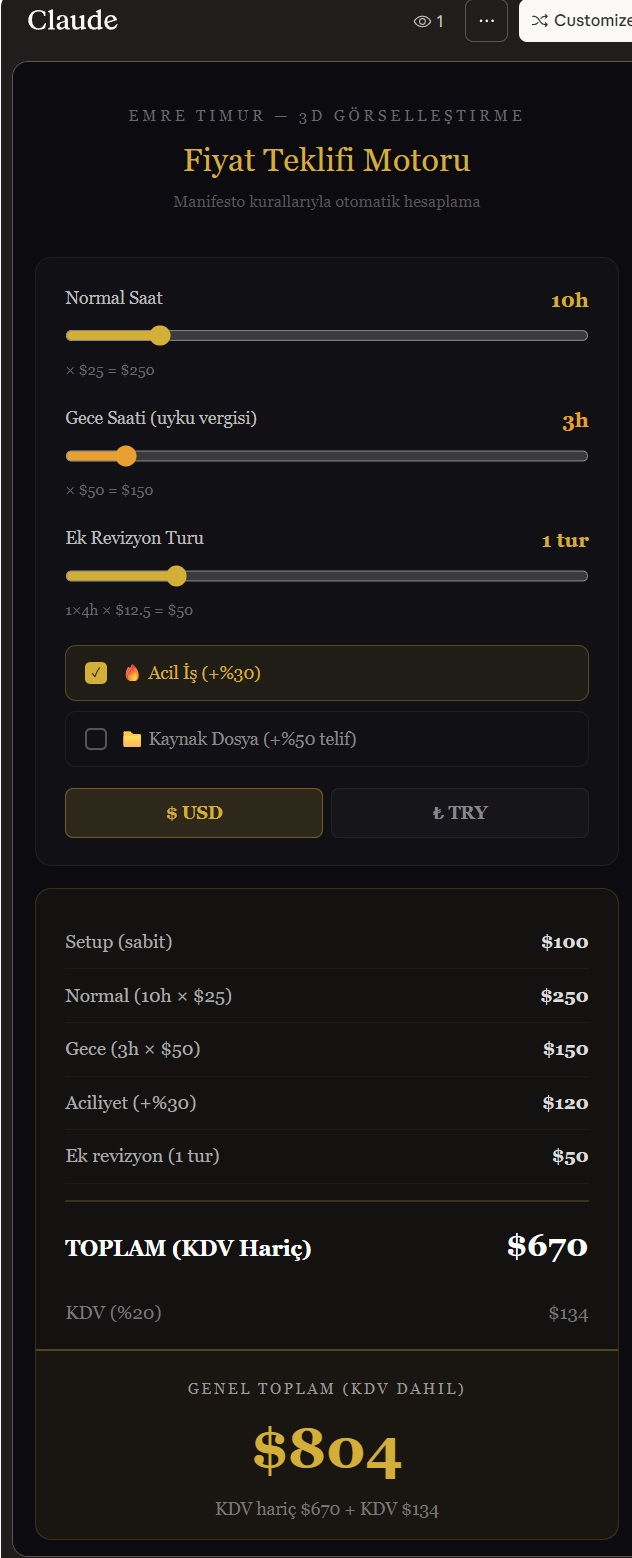Click the Ek Revizyon Turu slider handle

pyautogui.click(x=177, y=576)
